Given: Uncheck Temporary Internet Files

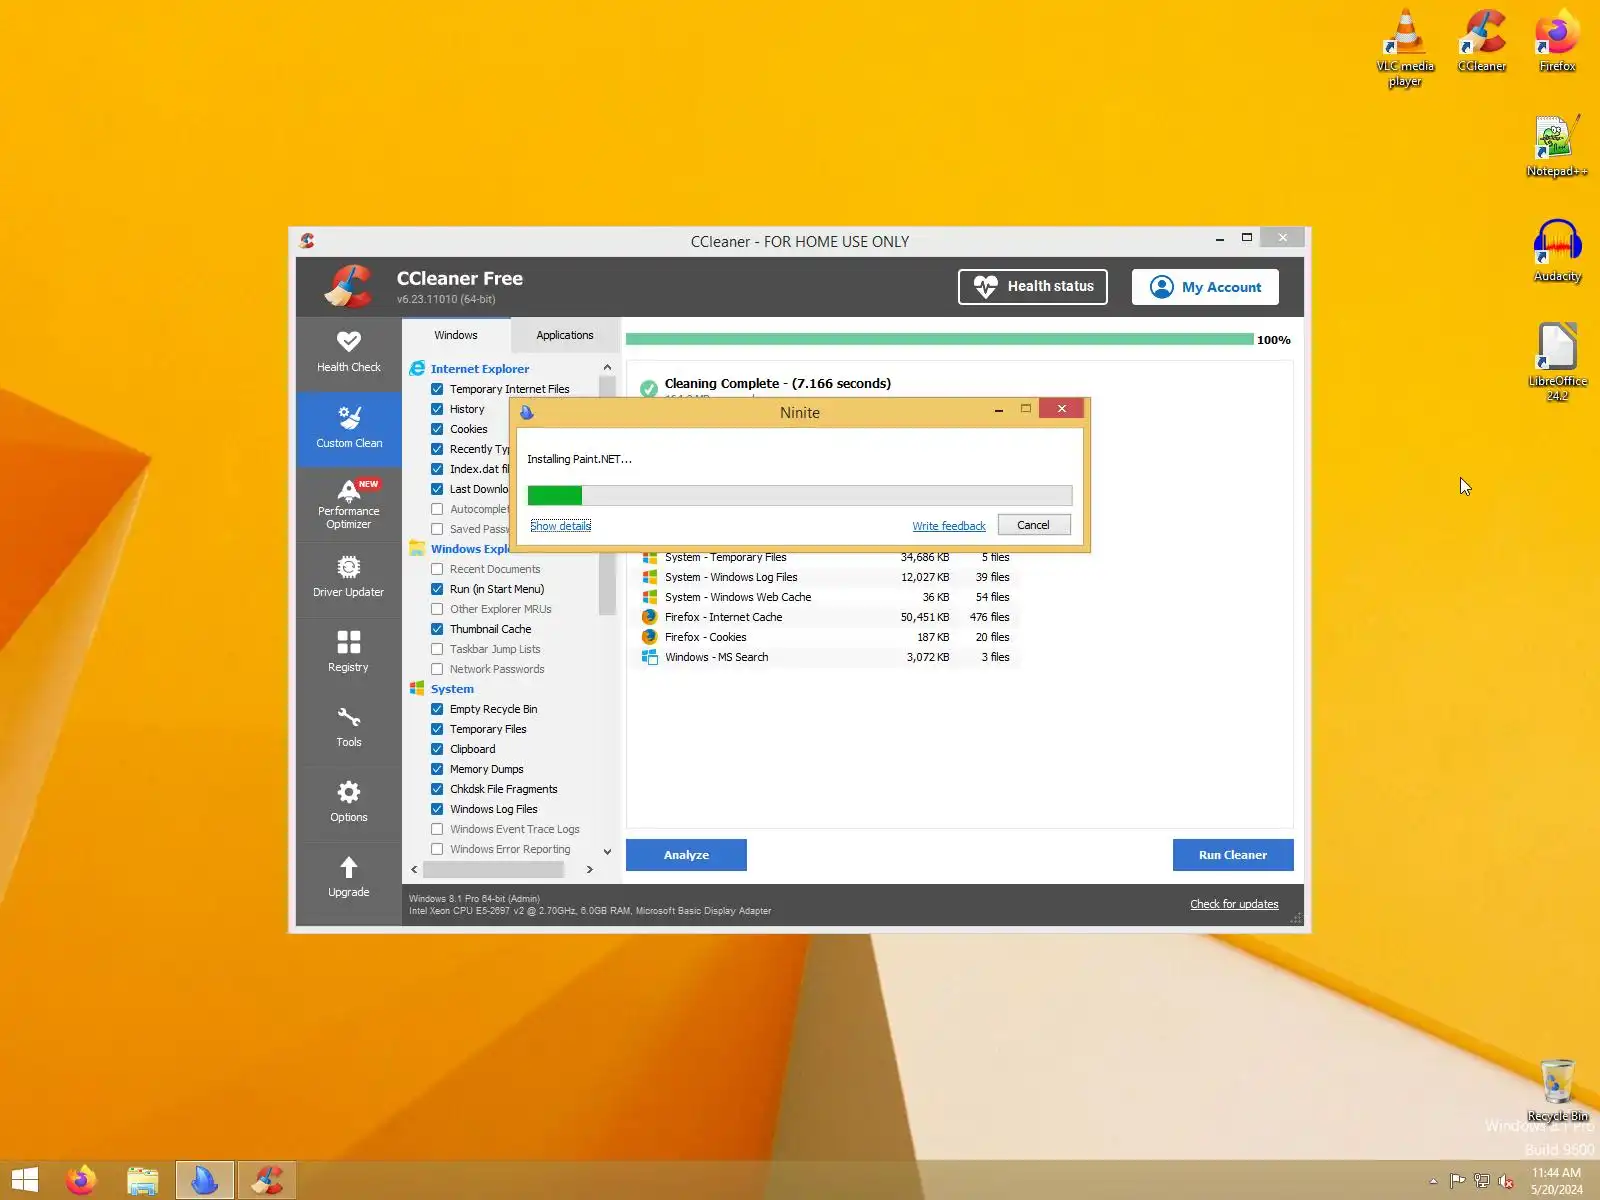Looking at the screenshot, I should (x=437, y=389).
